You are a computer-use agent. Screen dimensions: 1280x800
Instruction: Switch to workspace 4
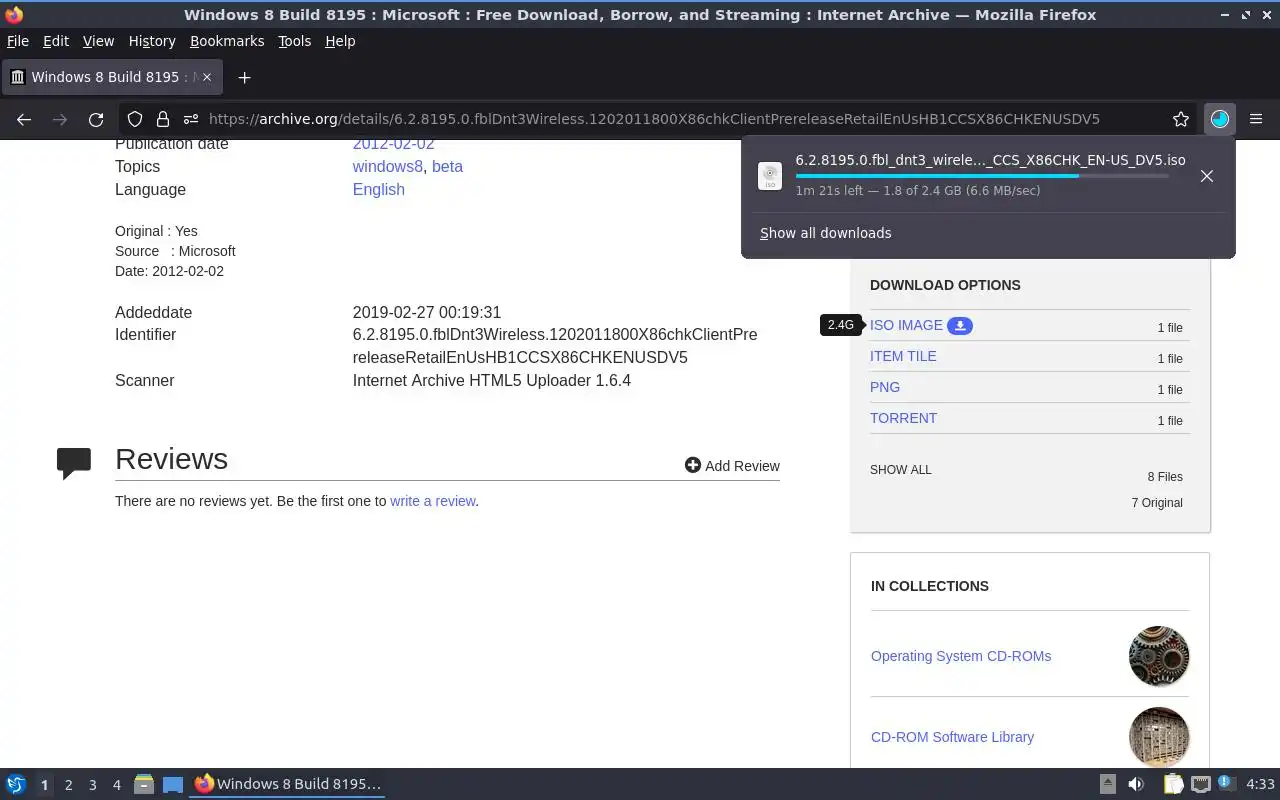click(117, 785)
